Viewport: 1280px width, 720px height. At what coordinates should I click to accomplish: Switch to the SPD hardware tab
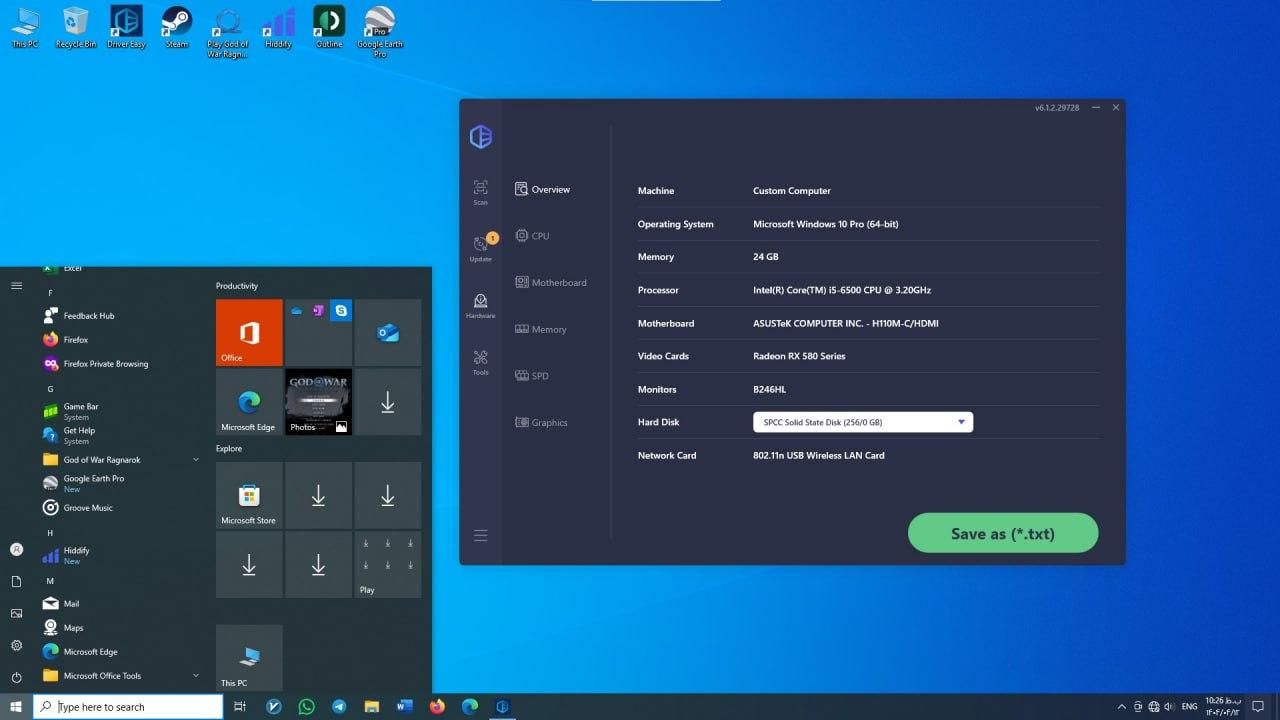click(532, 376)
